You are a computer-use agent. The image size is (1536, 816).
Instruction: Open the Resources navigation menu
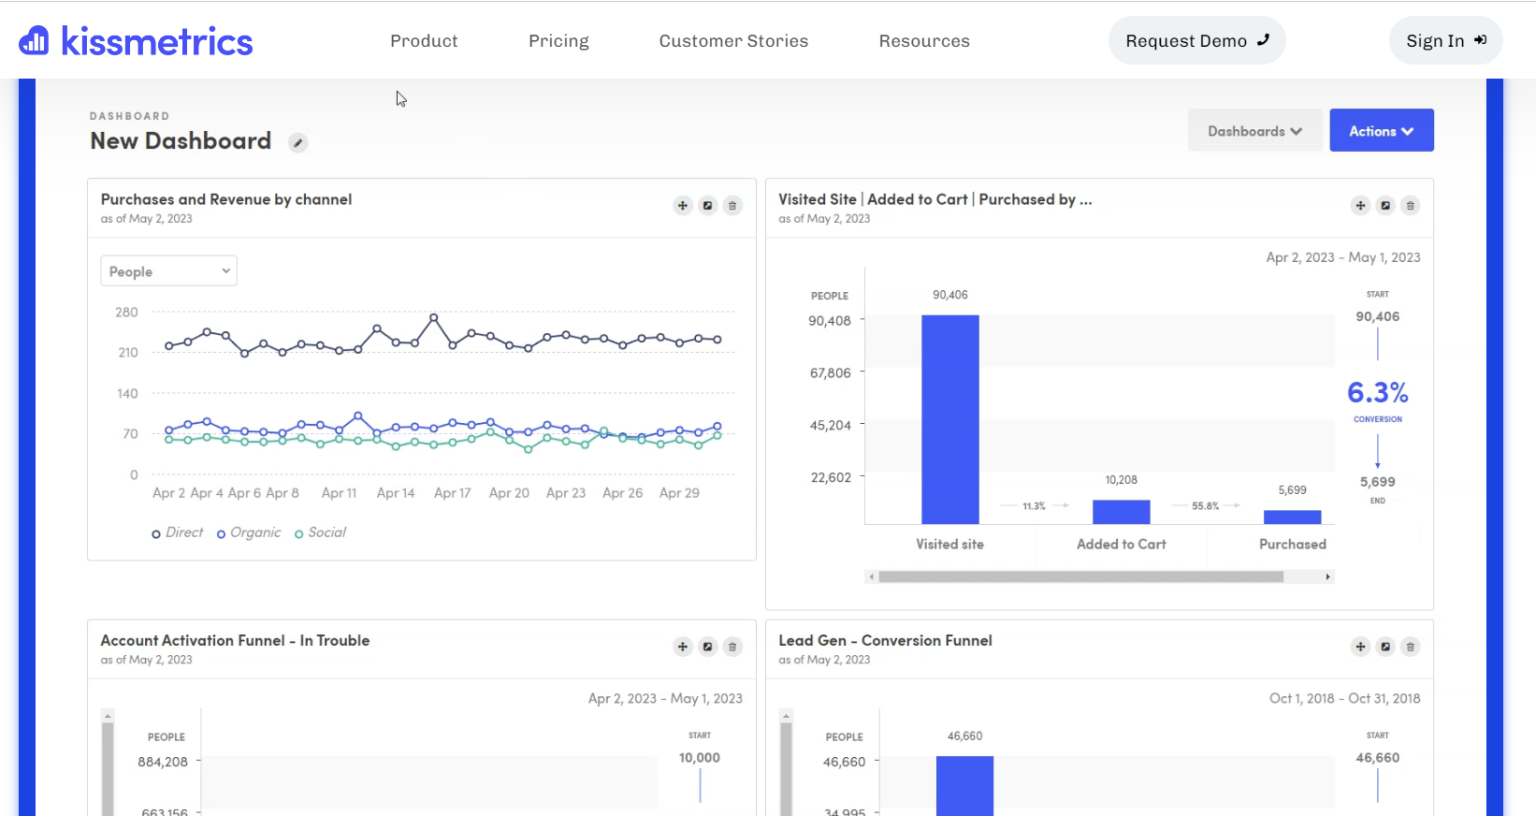tap(923, 41)
